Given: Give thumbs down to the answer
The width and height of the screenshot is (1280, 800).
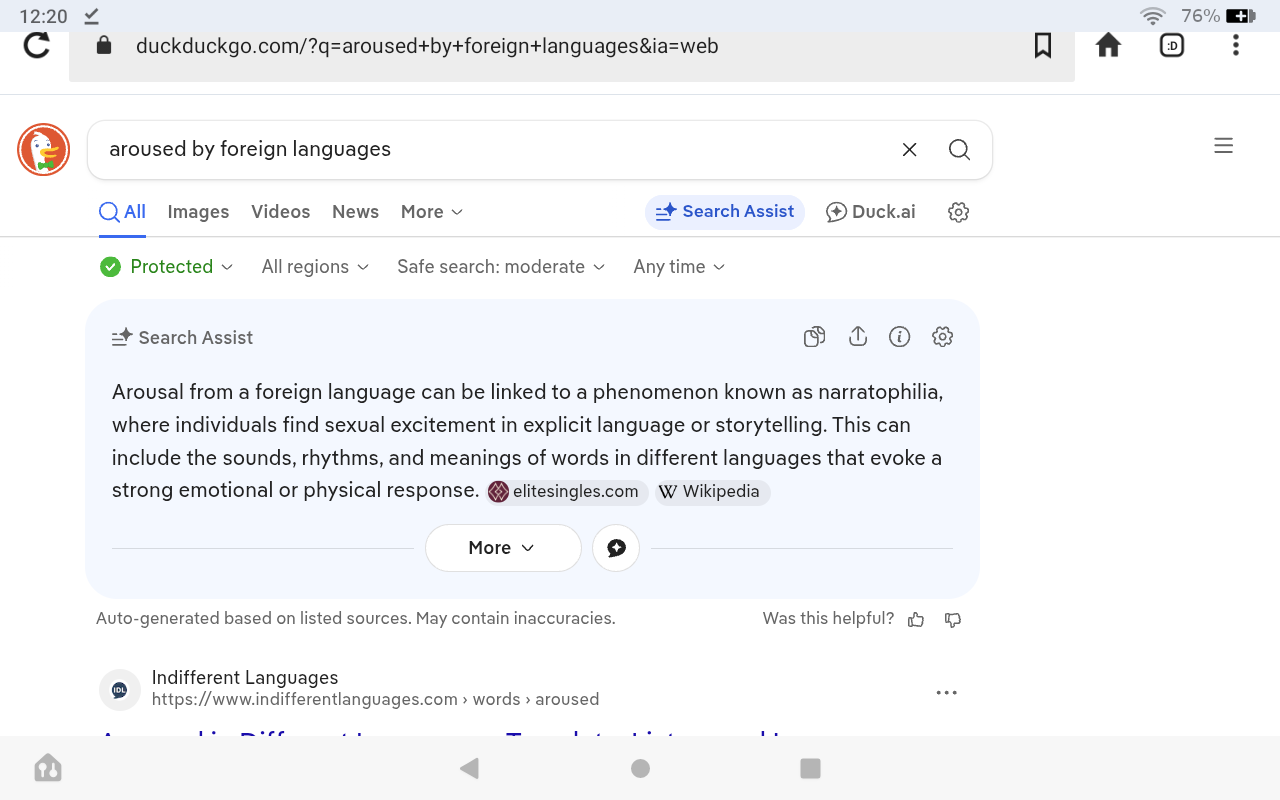Looking at the screenshot, I should tap(953, 620).
